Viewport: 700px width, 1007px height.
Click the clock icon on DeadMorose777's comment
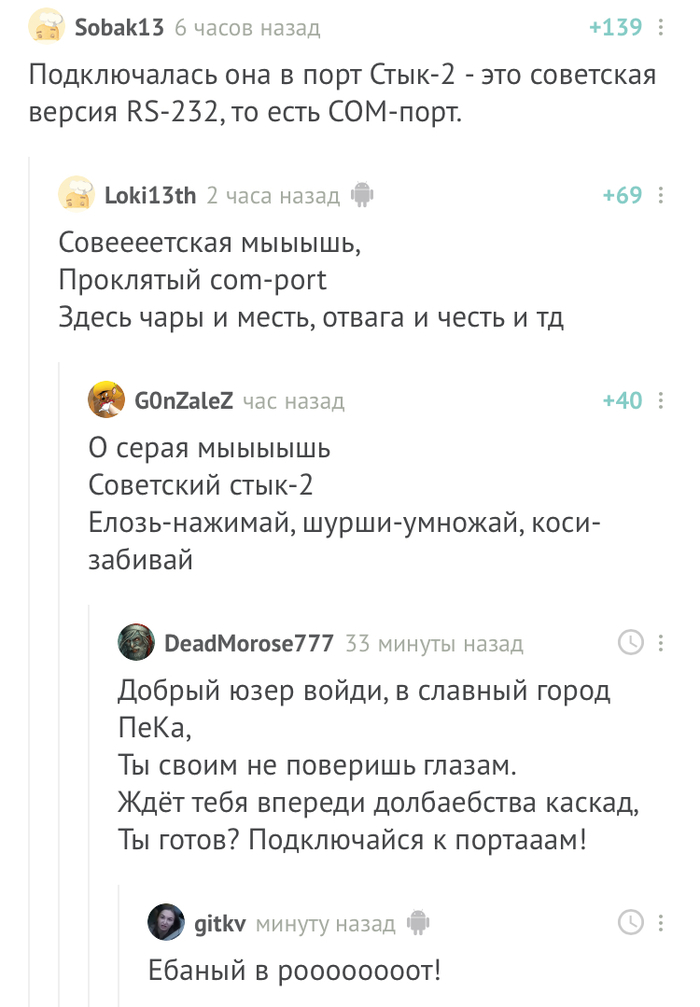[x=631, y=643]
